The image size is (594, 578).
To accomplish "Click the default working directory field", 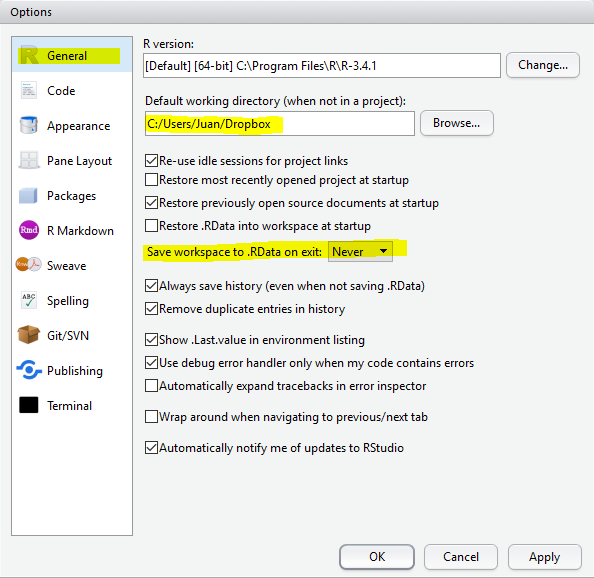I will coord(280,123).
